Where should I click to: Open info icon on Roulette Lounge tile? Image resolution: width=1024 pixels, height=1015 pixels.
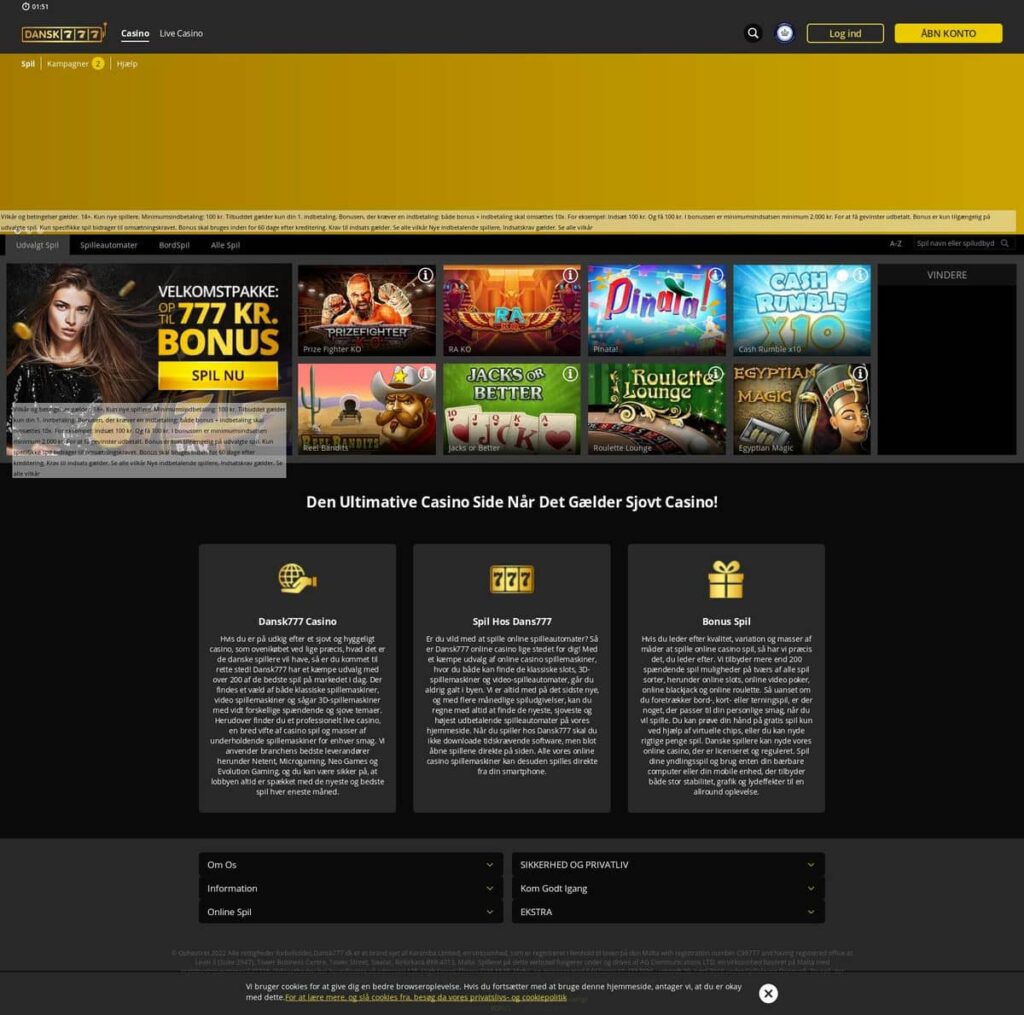pyautogui.click(x=715, y=374)
